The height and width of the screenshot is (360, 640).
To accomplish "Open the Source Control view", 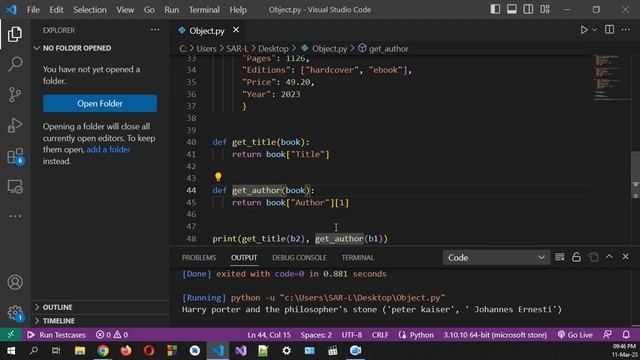I will click(x=15, y=95).
